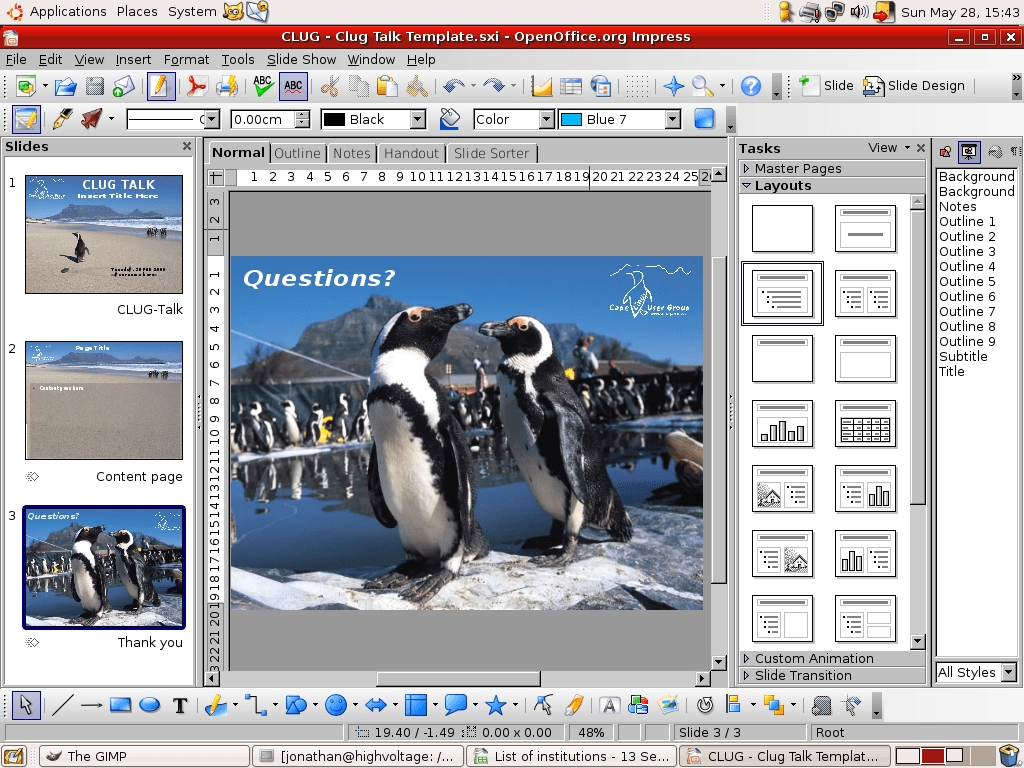Viewport: 1024px width, 768px height.
Task: Click the Fontwork Gallery icon
Action: click(609, 705)
